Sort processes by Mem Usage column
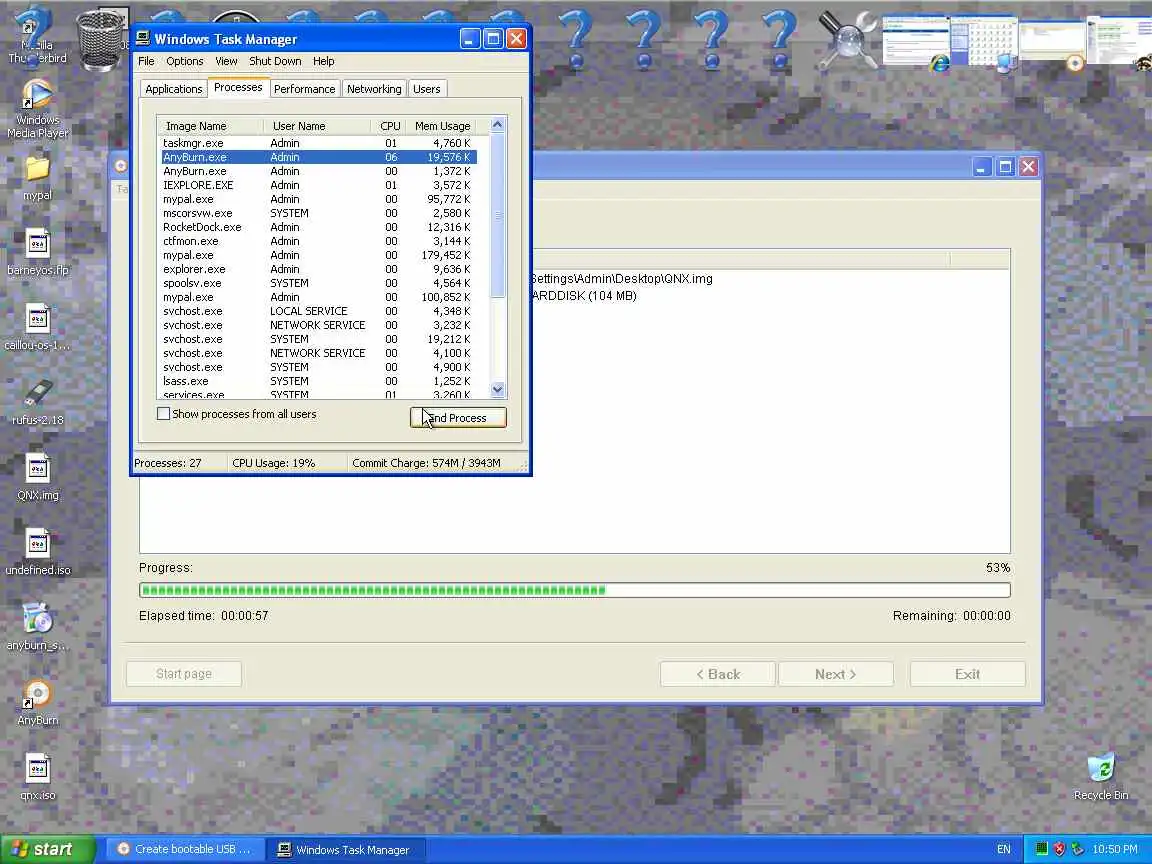Screen dimensions: 1152x864 pyautogui.click(x=440, y=126)
